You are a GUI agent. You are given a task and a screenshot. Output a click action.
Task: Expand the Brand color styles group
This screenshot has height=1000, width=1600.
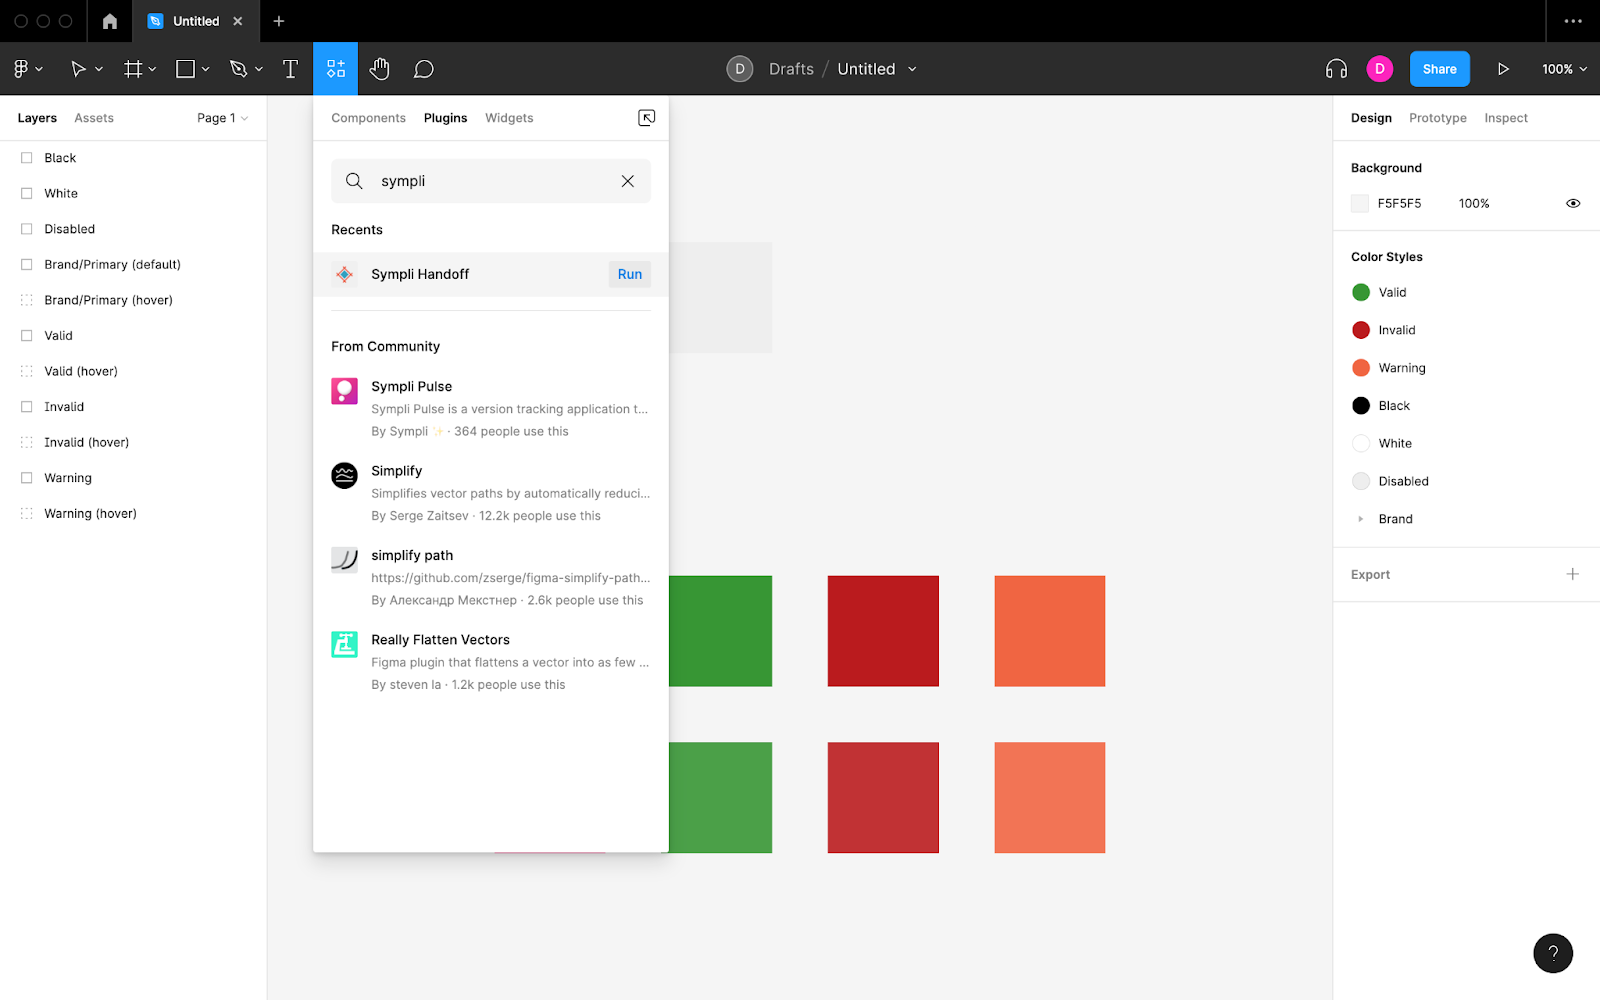[x=1360, y=519]
